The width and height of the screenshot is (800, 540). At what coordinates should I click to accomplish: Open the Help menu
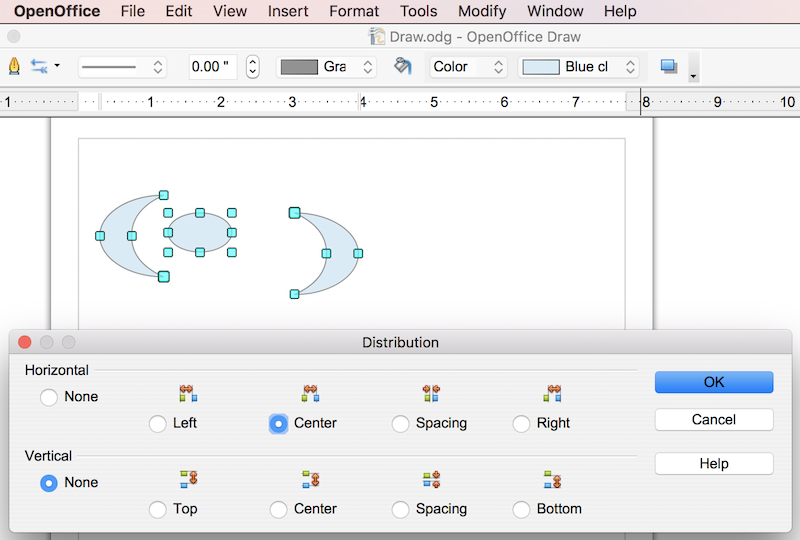click(x=620, y=11)
